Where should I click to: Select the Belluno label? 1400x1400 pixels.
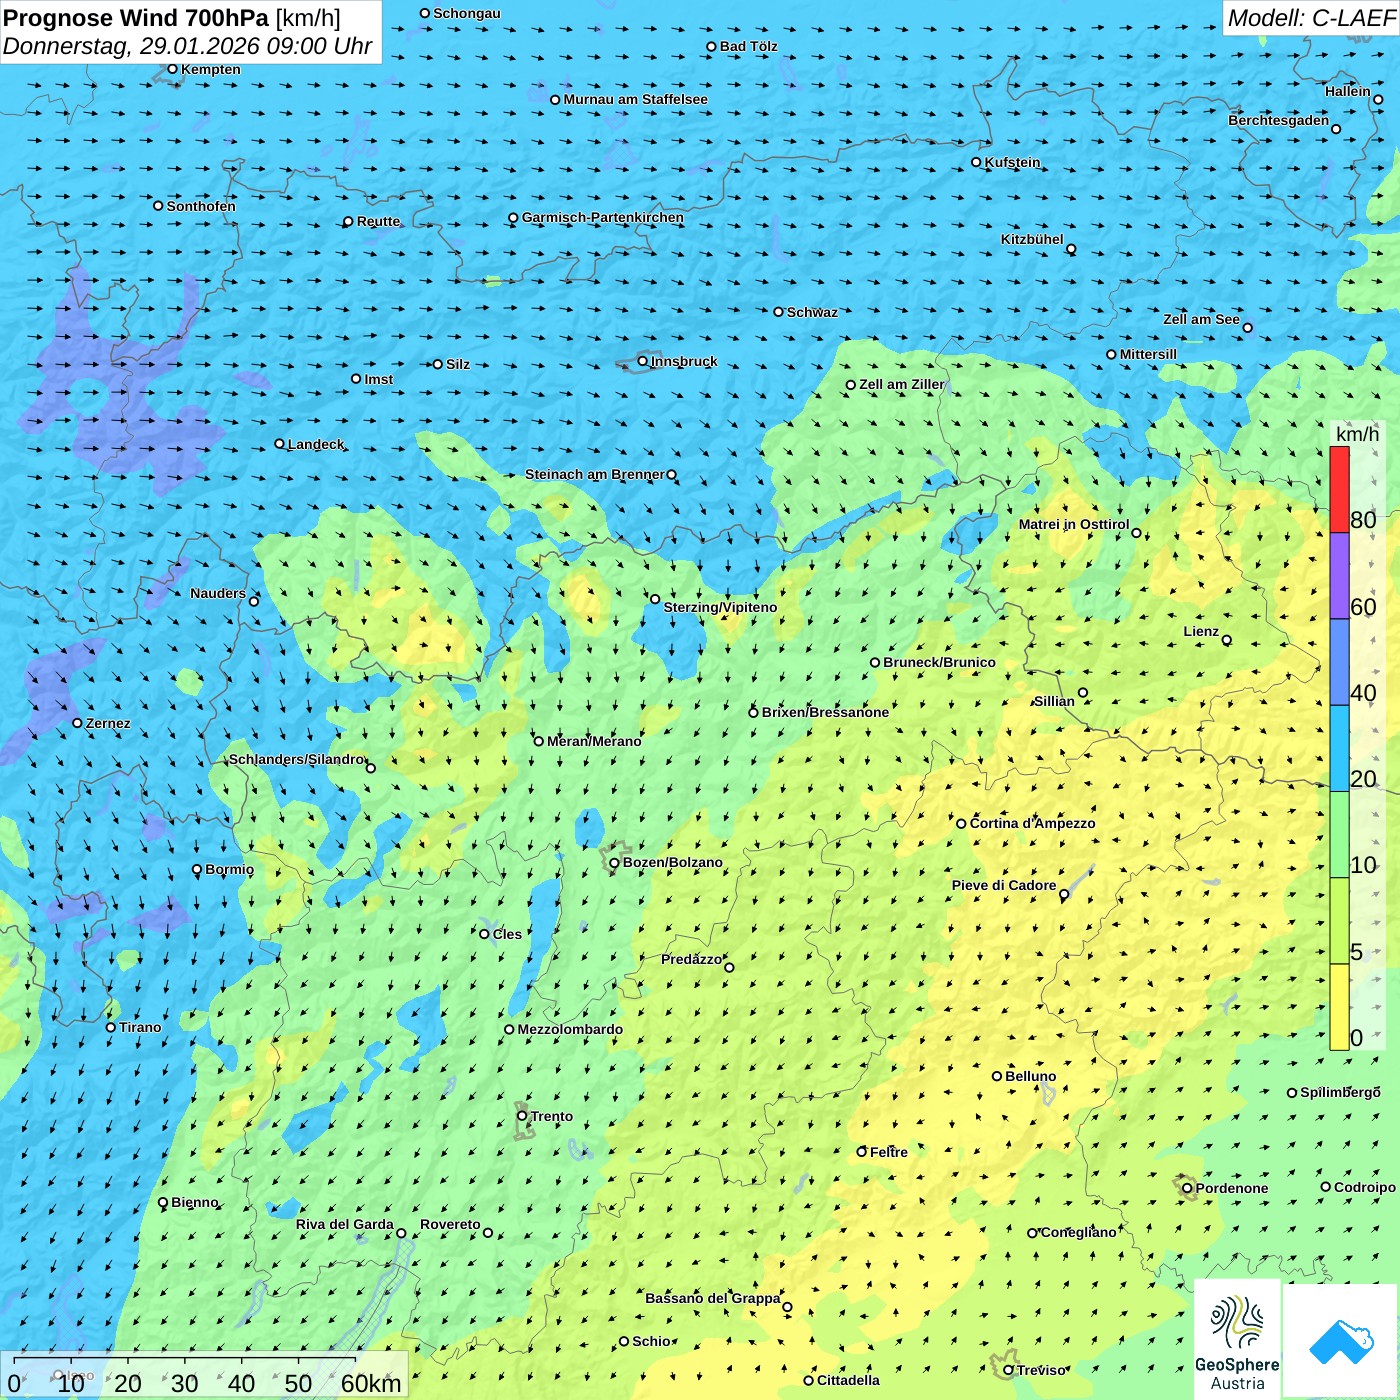1030,1076
